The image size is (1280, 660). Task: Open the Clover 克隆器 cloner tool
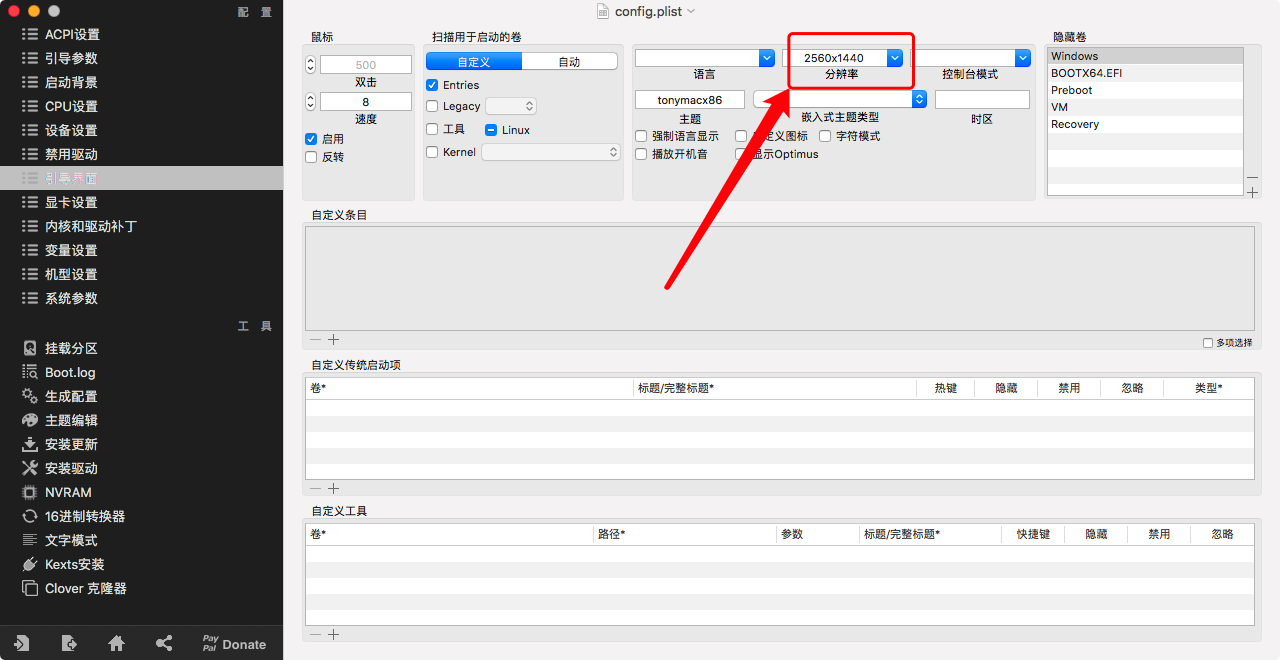click(74, 588)
